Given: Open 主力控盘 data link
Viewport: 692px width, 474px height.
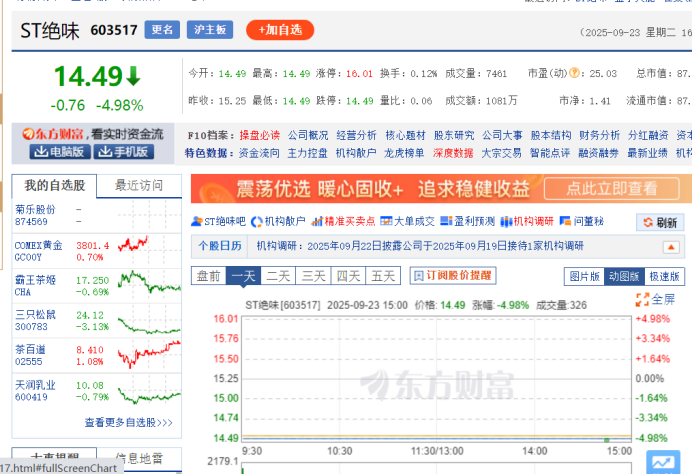Looking at the screenshot, I should click(x=308, y=153).
